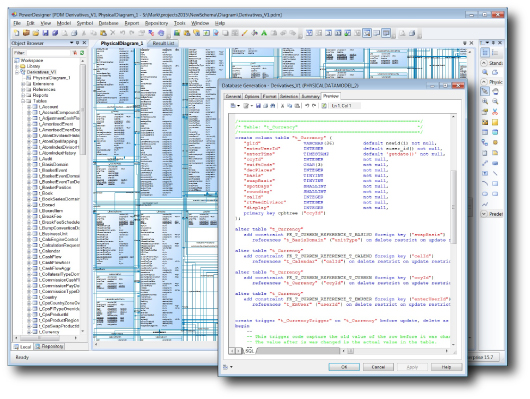Collapse the Physical toolbox section
The width and height of the screenshot is (530, 399).
[x=484, y=82]
